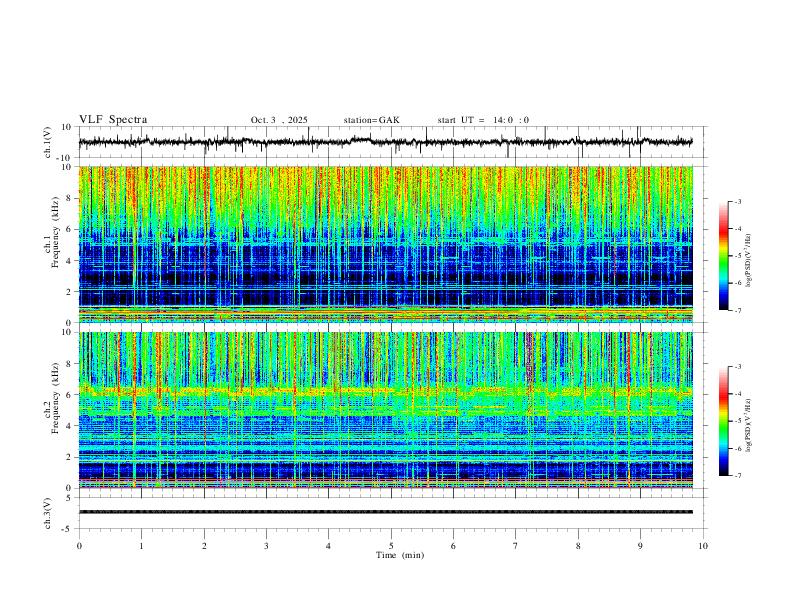Click the '-3' value on ch.1 colorbar
This screenshot has width=792, height=612.
737,201
